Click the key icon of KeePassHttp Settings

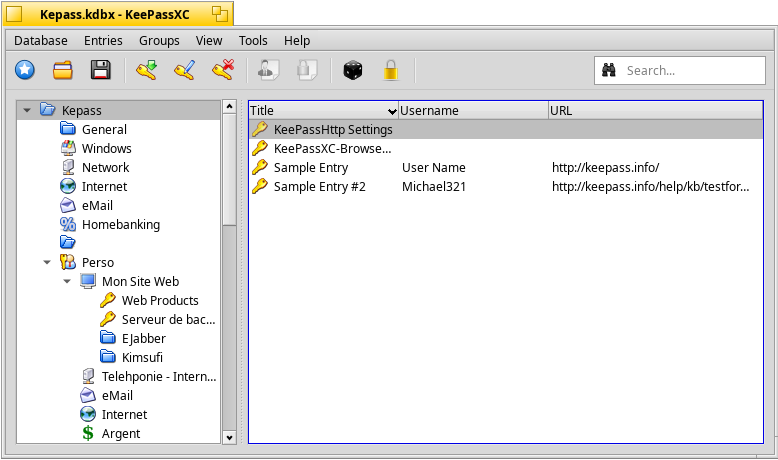(259, 129)
